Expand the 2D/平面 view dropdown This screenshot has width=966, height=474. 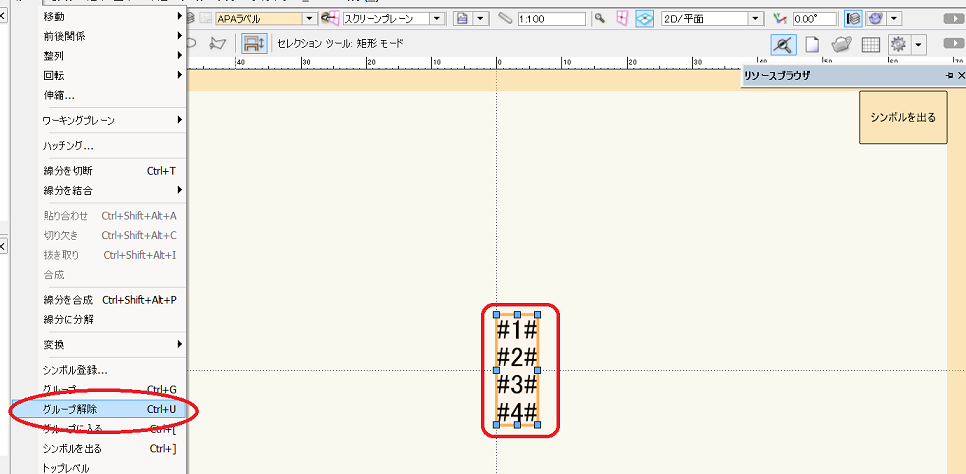(755, 19)
